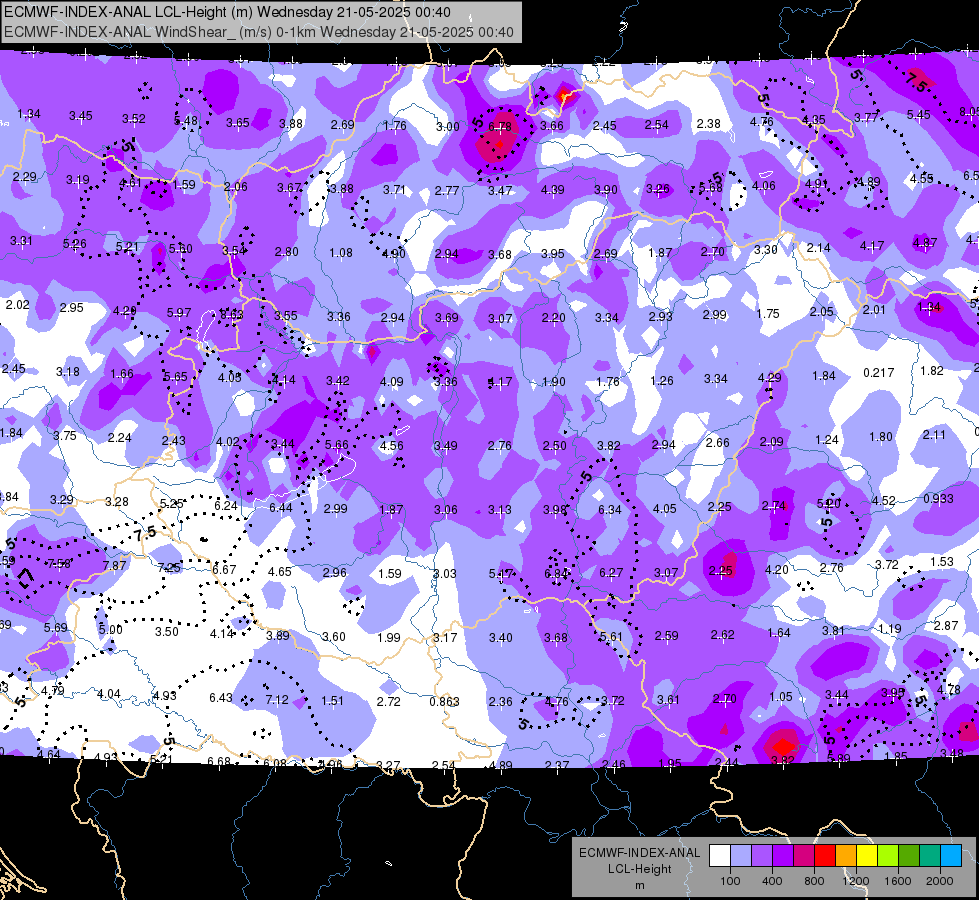This screenshot has width=979, height=900.
Task: Click the 800 label under the legend
Action: pyautogui.click(x=814, y=881)
